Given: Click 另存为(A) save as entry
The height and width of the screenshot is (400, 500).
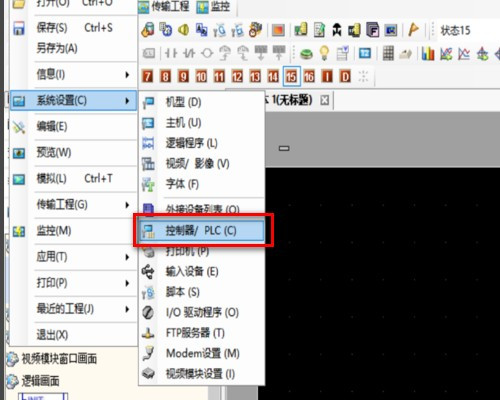Looking at the screenshot, I should coord(57,49).
